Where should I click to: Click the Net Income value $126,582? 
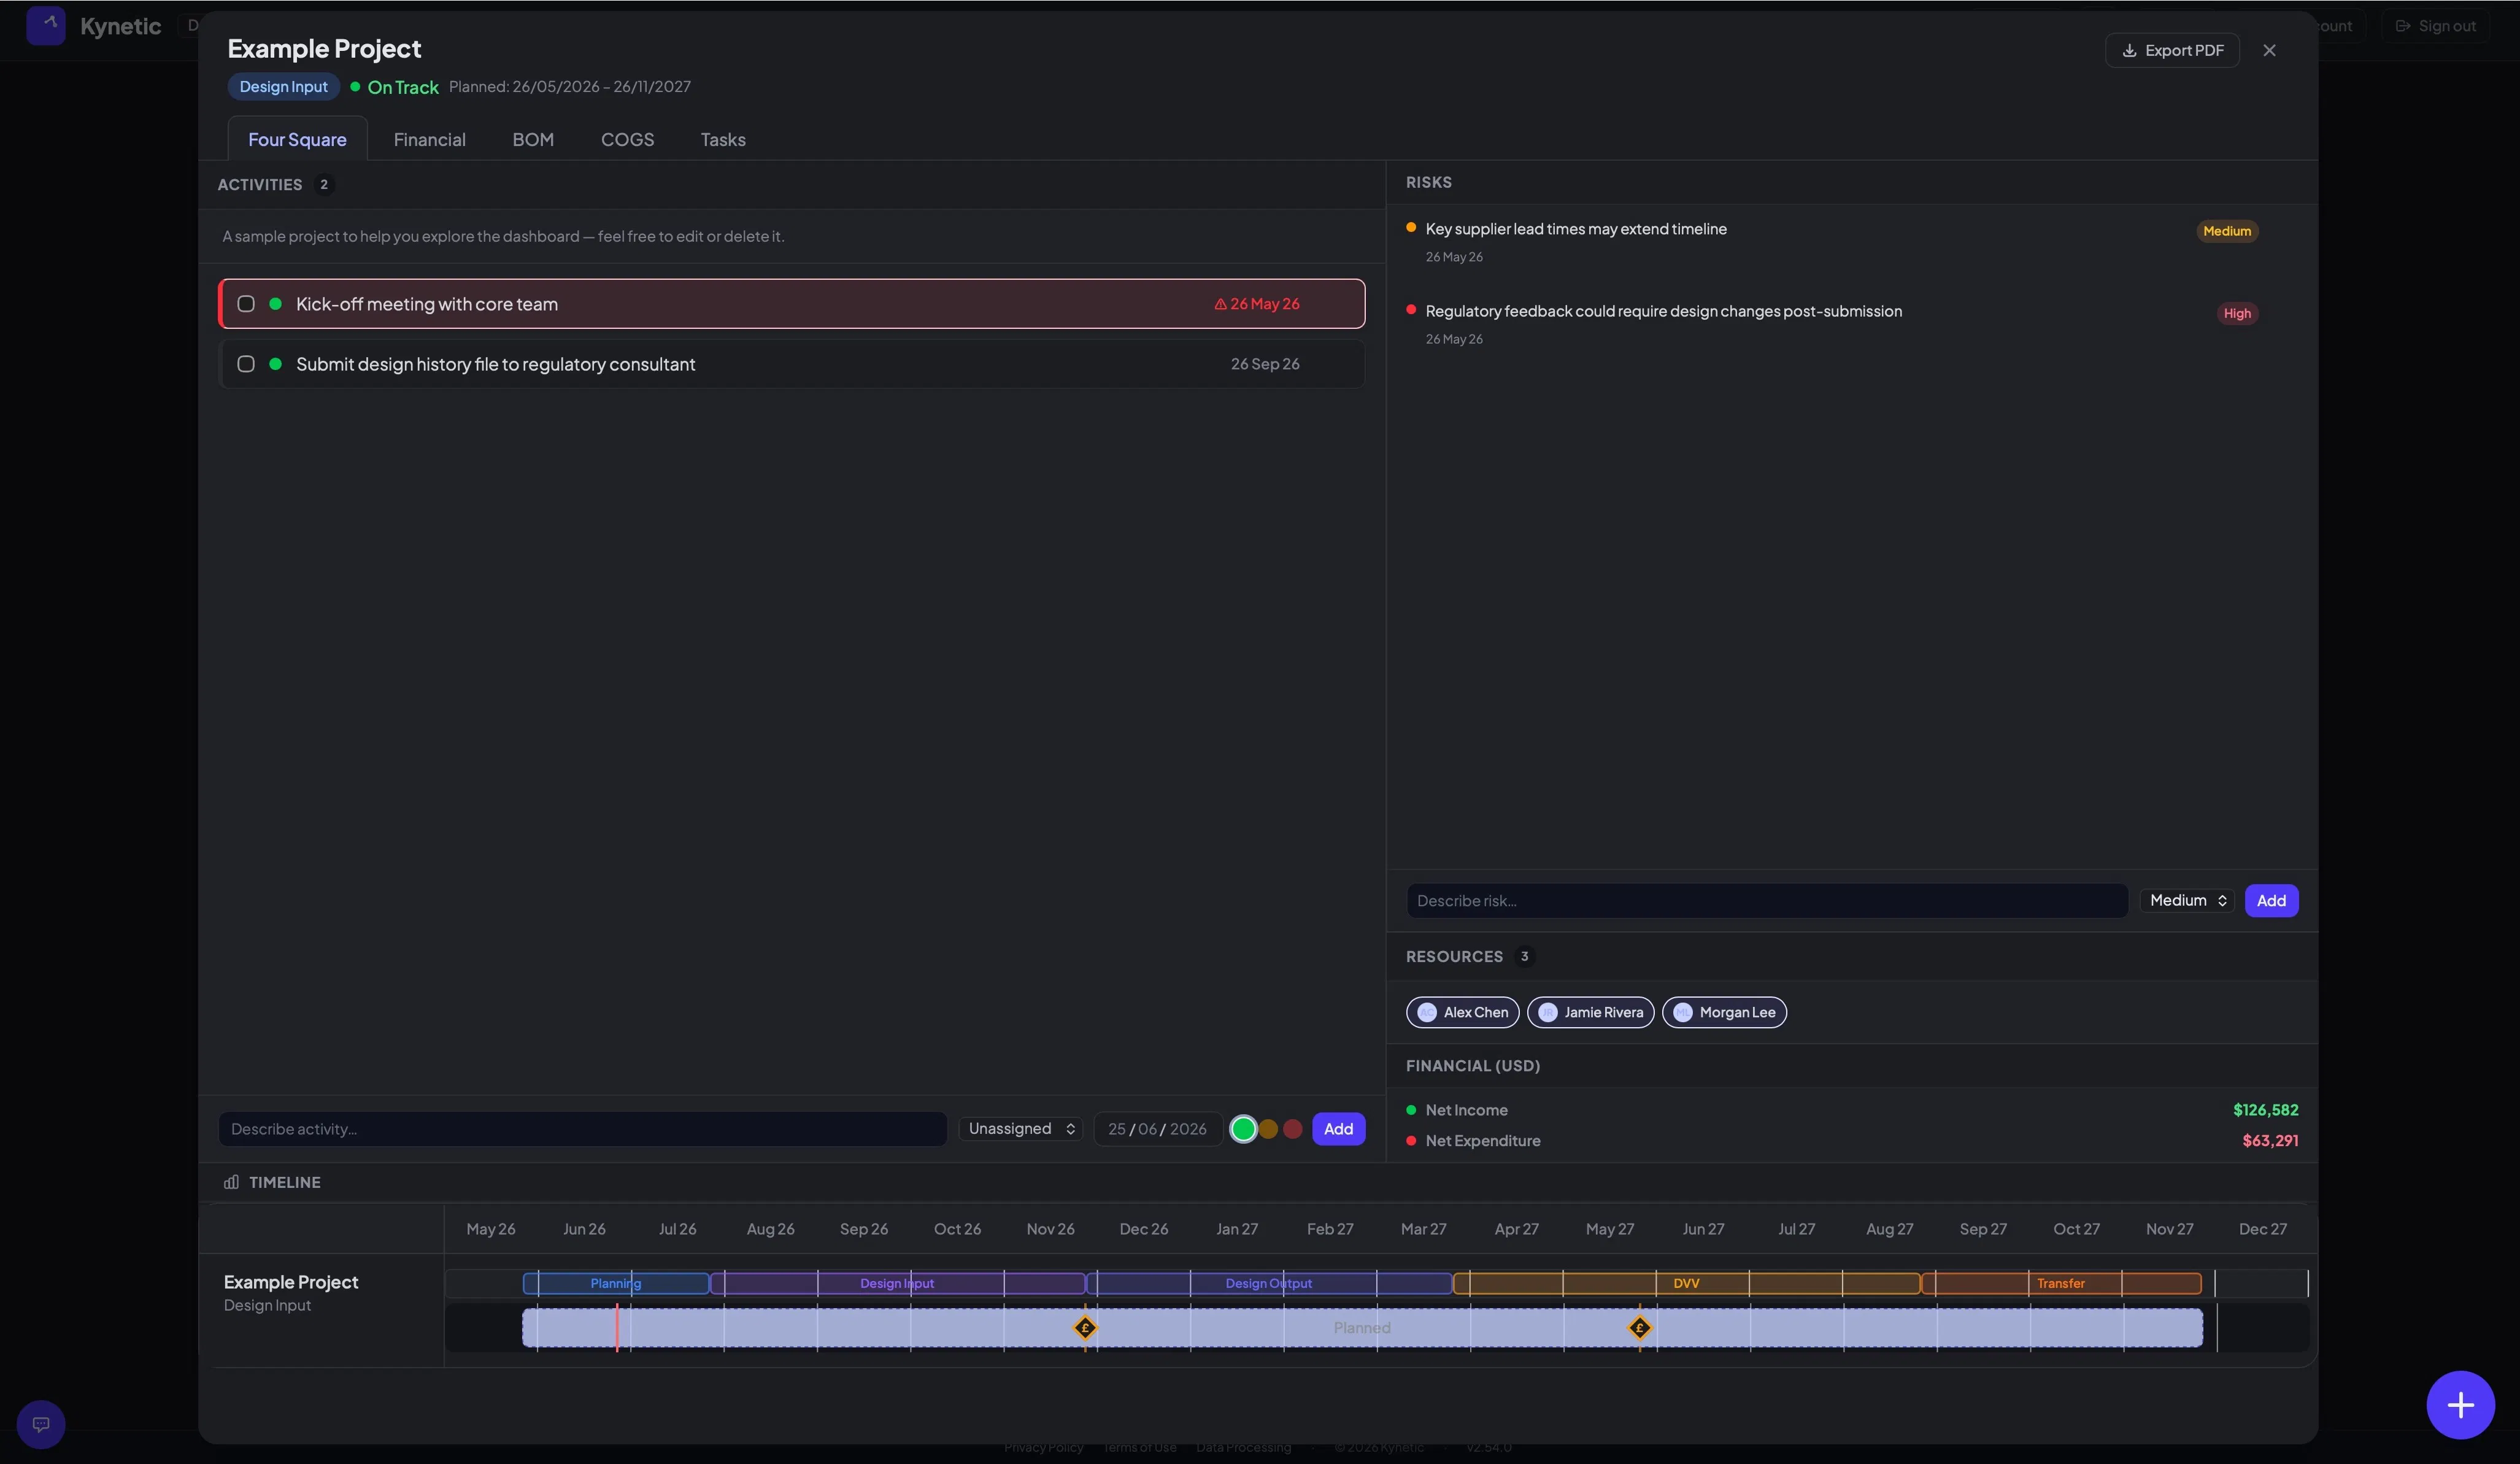coord(2265,1110)
